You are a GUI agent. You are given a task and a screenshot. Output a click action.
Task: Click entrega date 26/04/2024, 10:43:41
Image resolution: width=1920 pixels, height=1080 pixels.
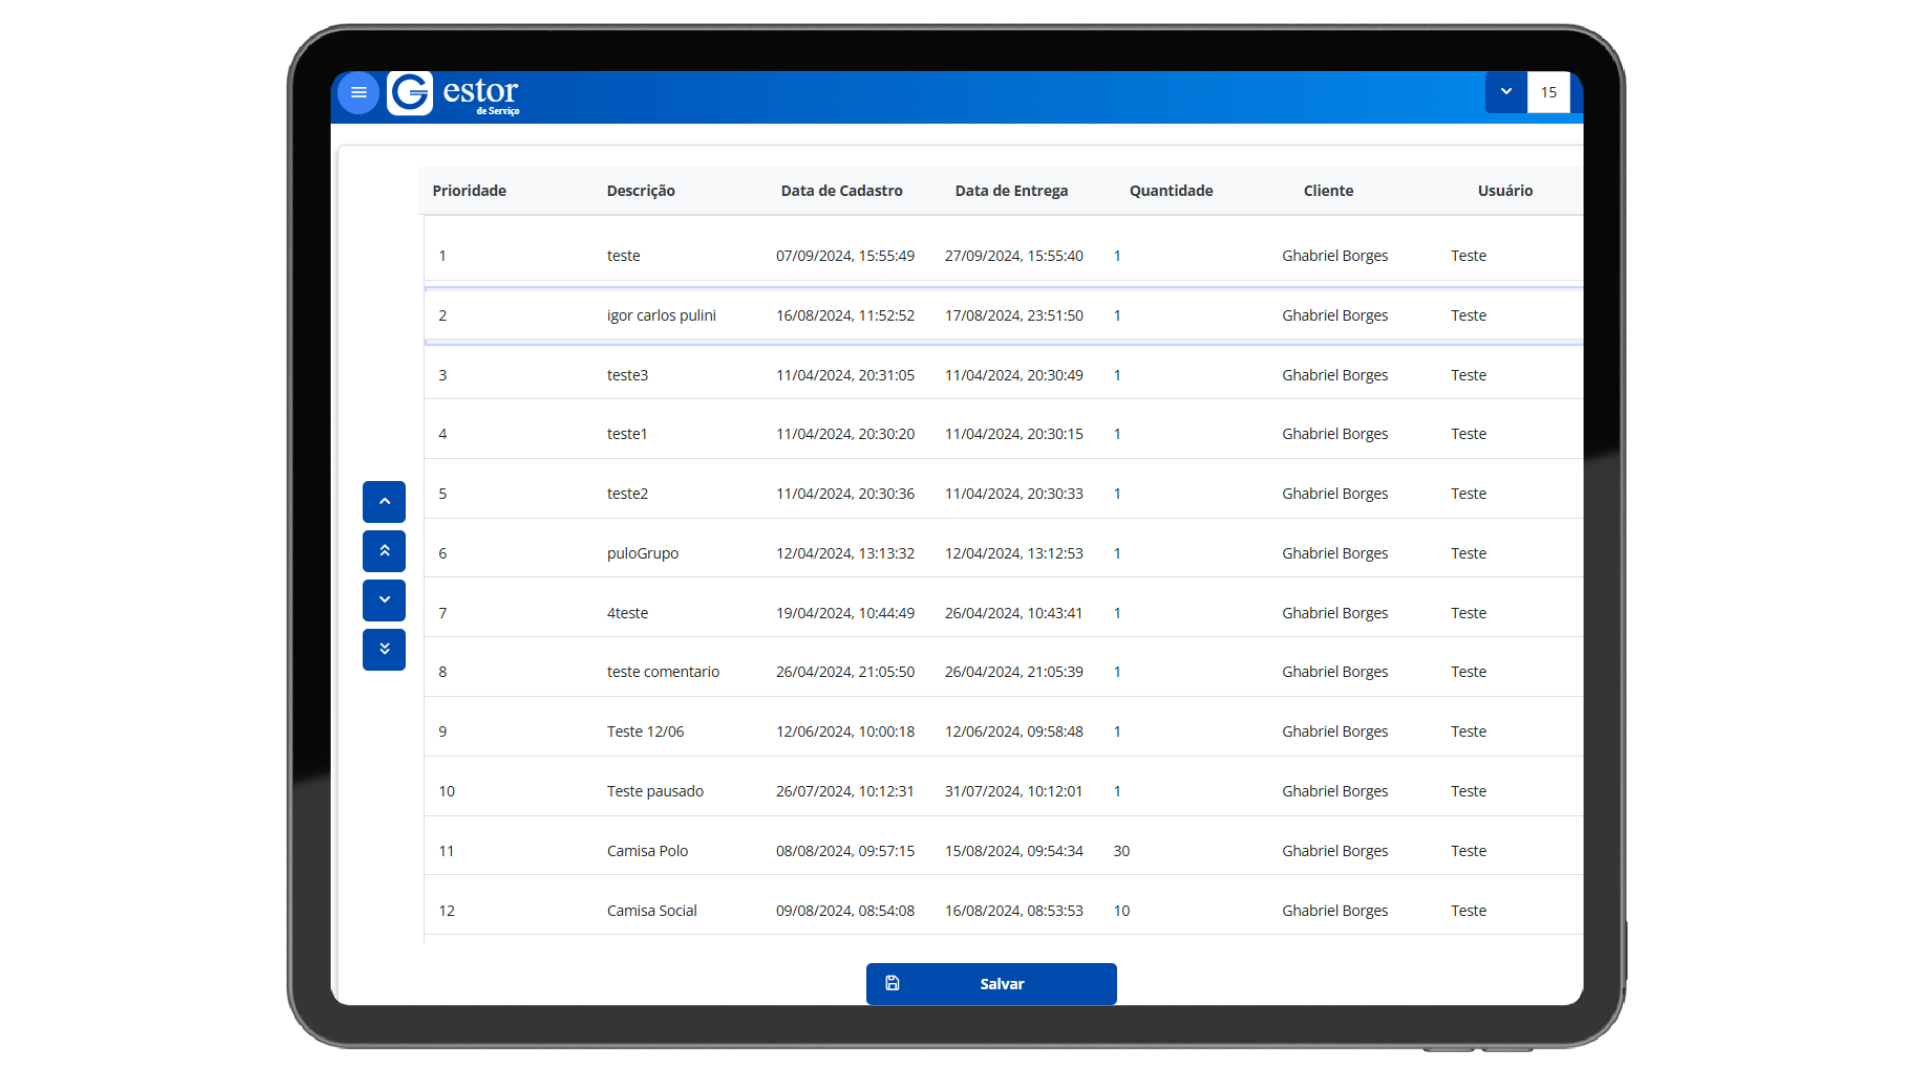[1014, 613]
